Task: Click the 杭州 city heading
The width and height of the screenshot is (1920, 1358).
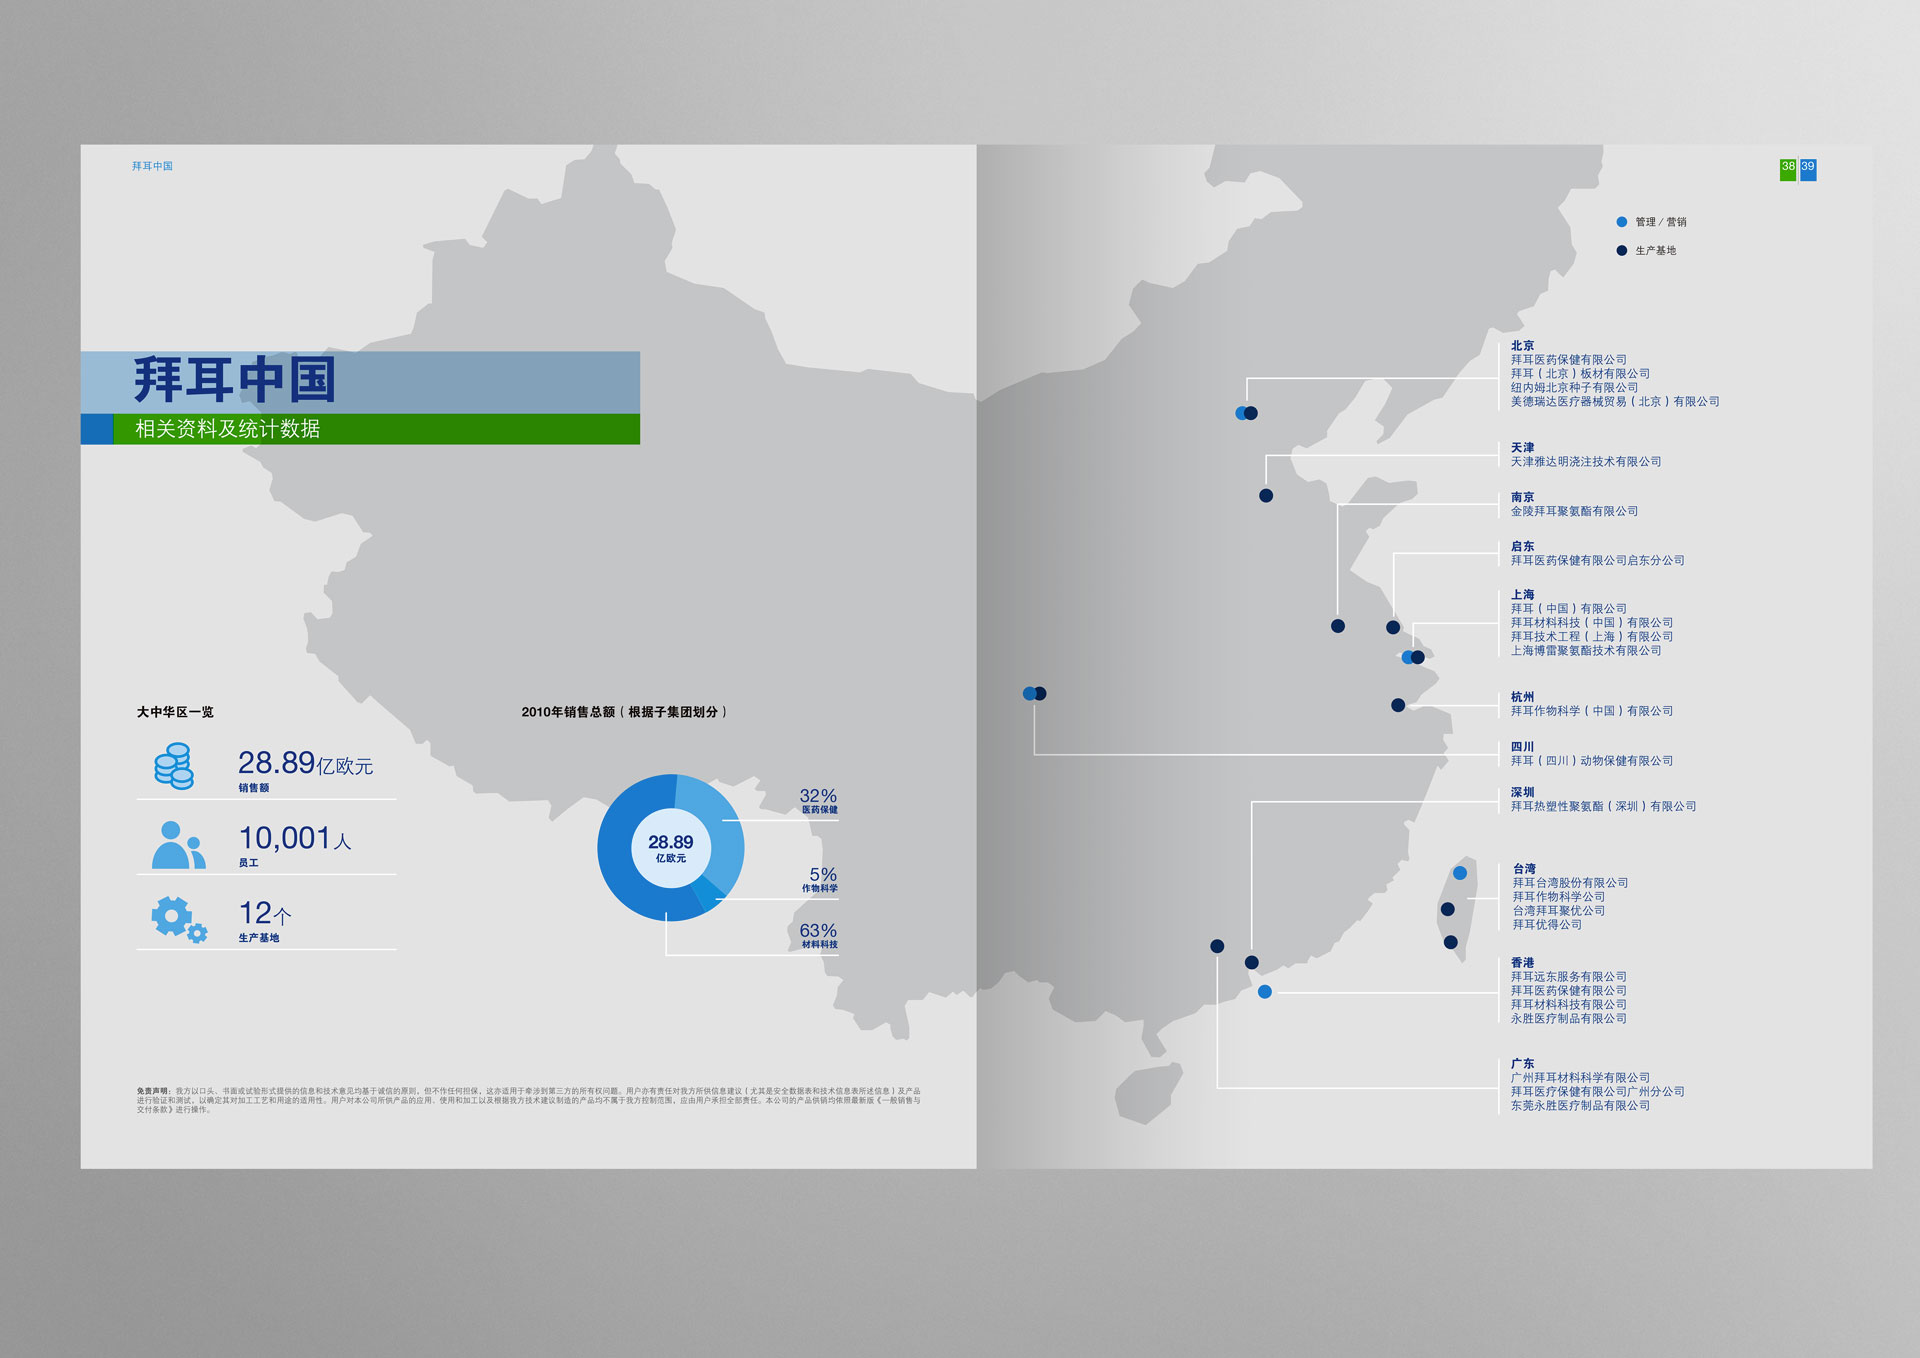Action: pos(1522,697)
